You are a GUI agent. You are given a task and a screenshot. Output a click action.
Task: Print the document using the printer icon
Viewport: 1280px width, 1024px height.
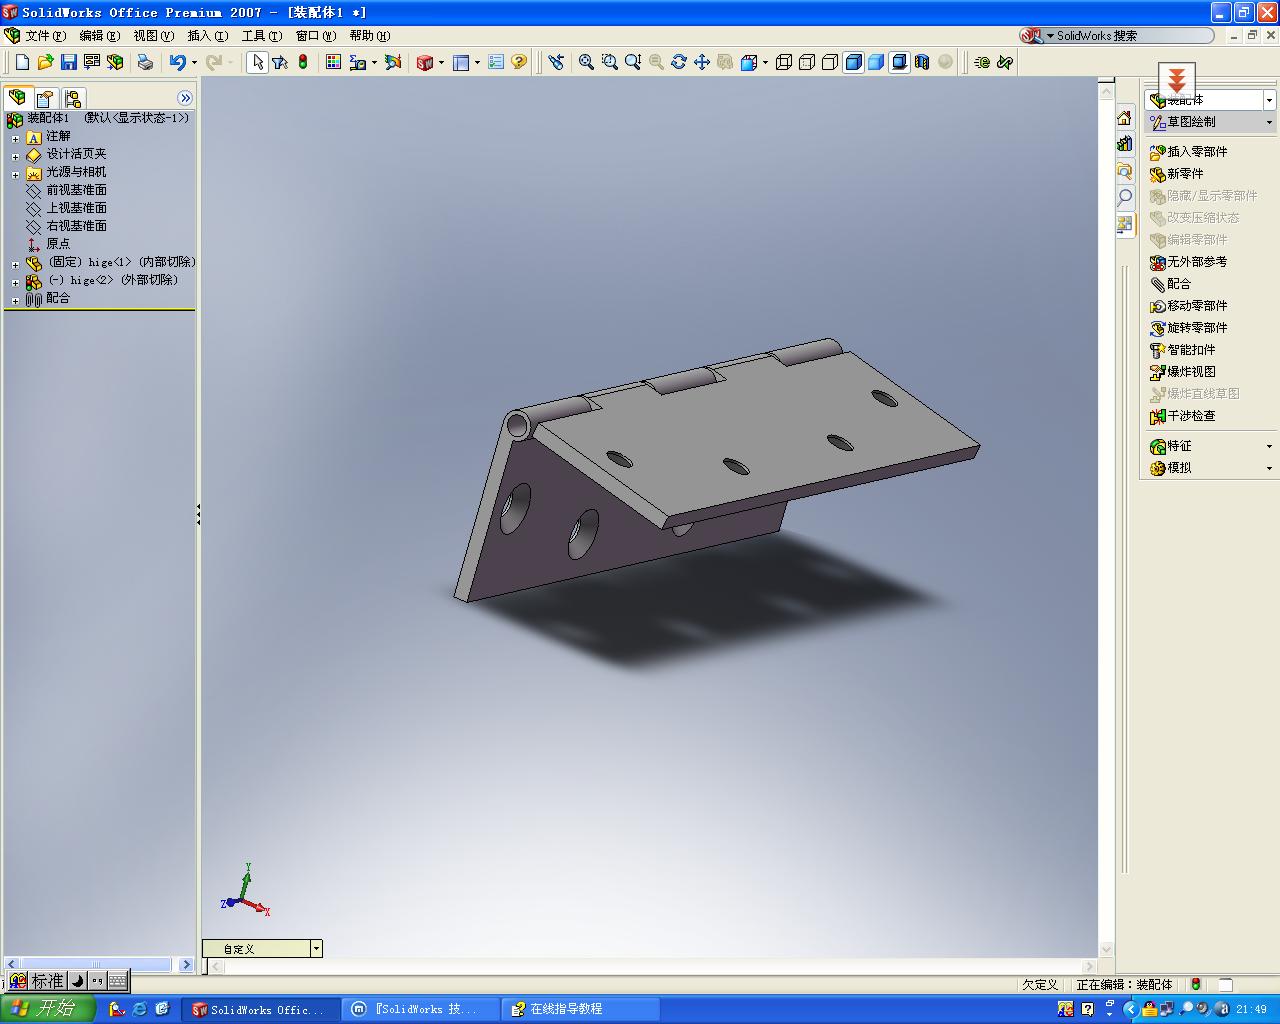(146, 62)
